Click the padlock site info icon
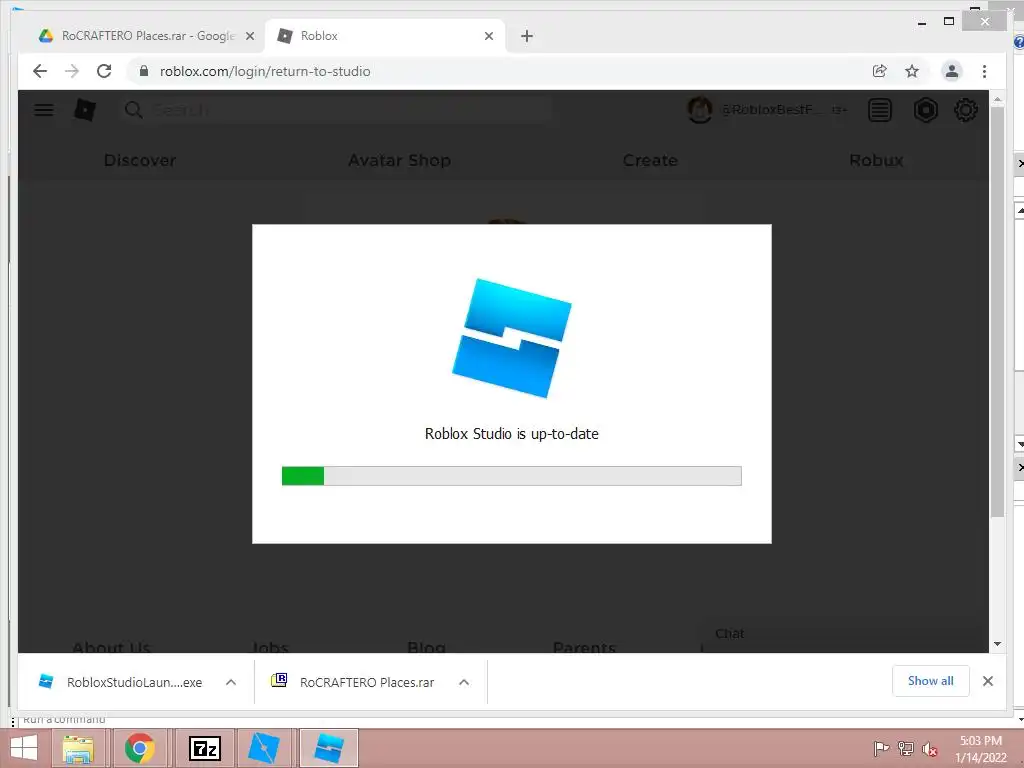1024x768 pixels. click(144, 71)
